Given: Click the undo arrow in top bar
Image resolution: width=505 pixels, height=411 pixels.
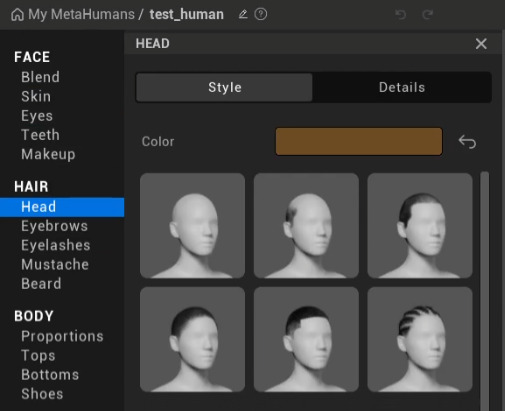Looking at the screenshot, I should point(401,15).
